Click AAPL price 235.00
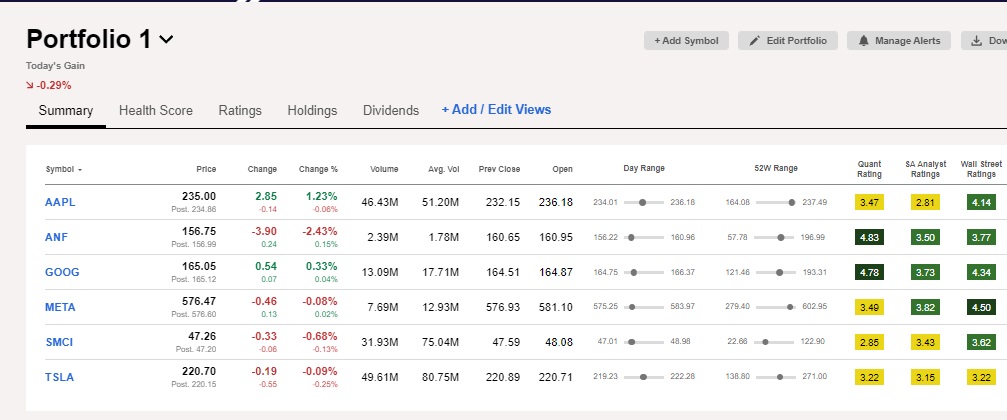The width and height of the screenshot is (1007, 420). [x=199, y=197]
